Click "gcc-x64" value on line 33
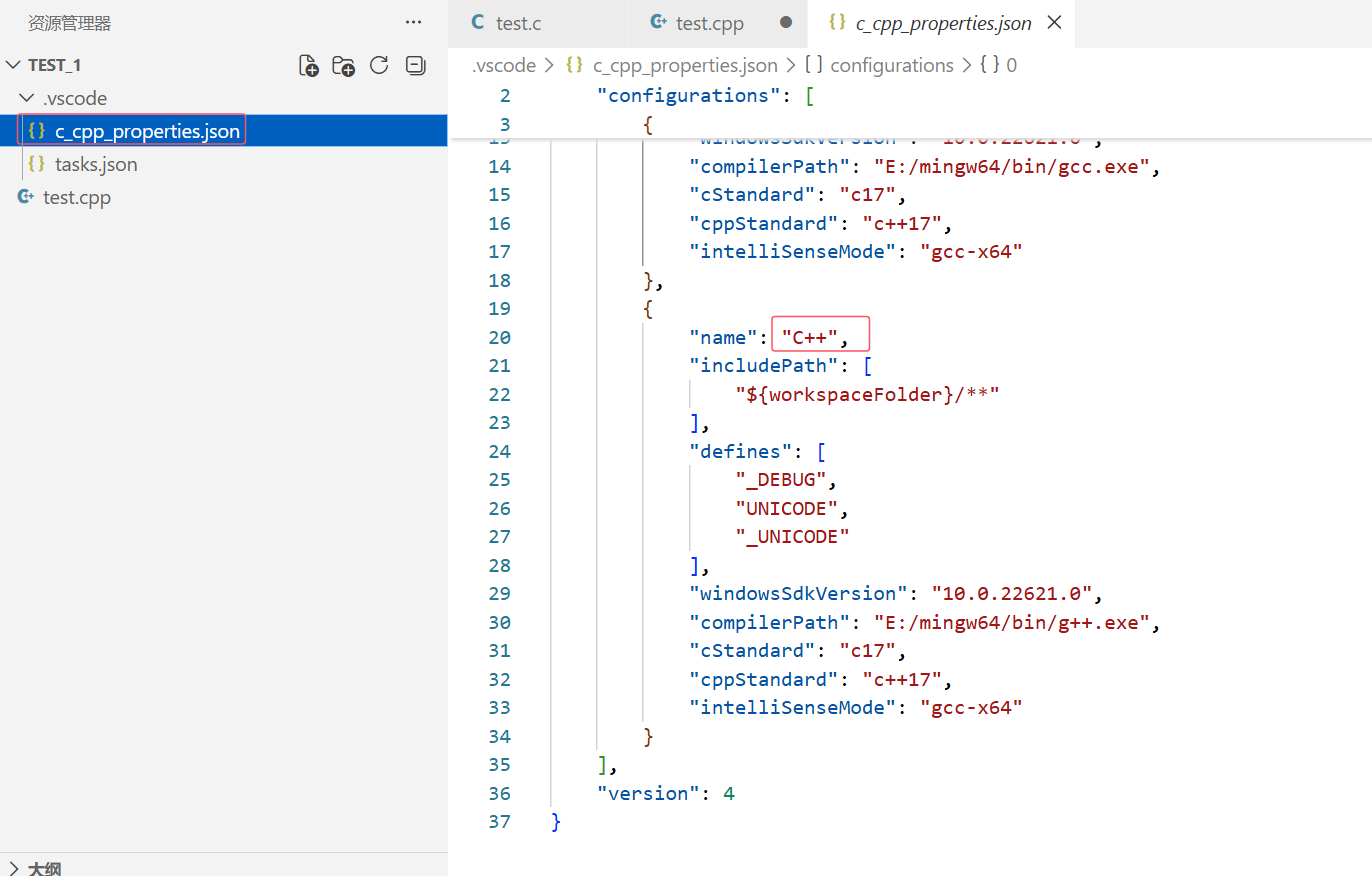Image resolution: width=1372 pixels, height=876 pixels. [x=971, y=707]
